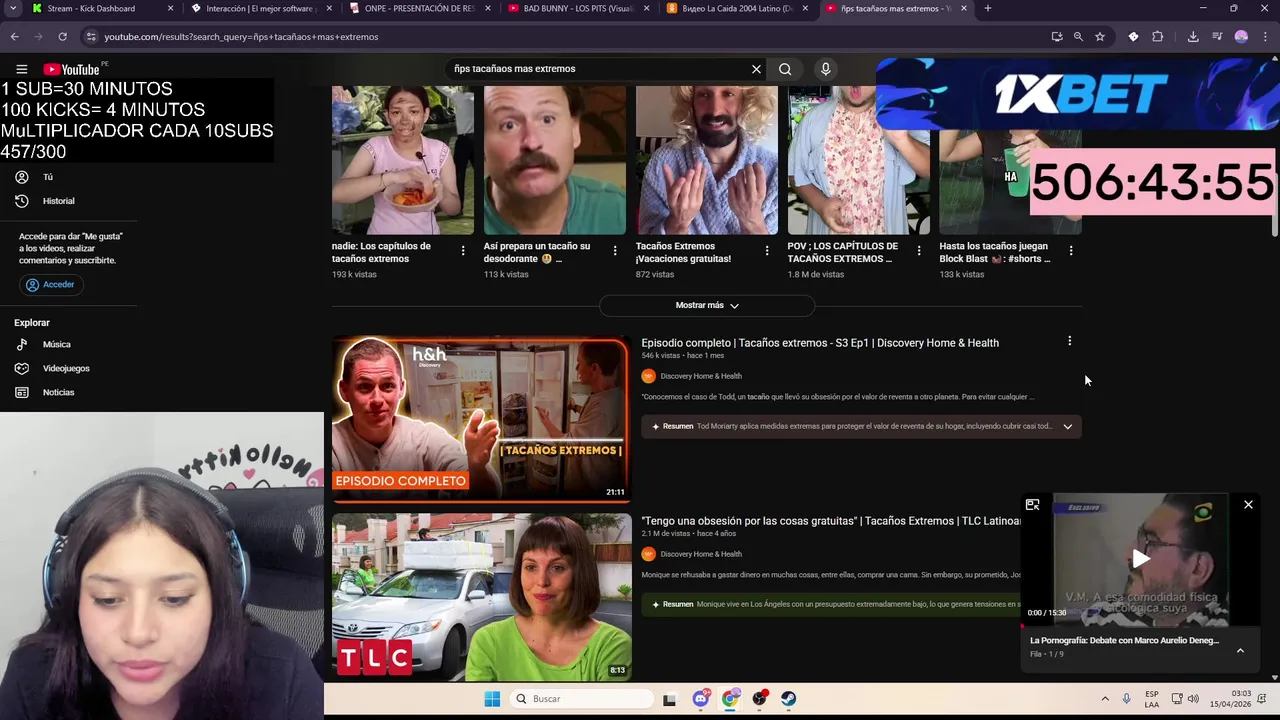1280x720 pixels.
Task: Open Task View on the taskbar
Action: (669, 699)
